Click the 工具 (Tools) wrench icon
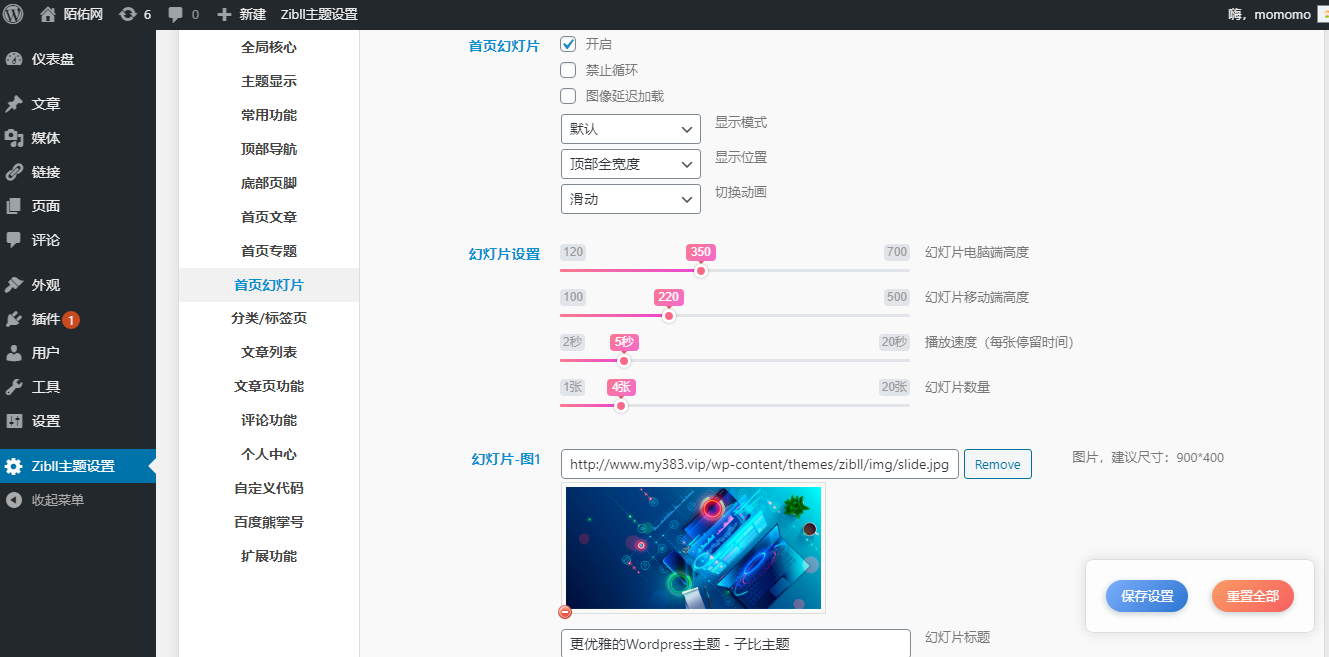This screenshot has height=657, width=1329. 25,386
